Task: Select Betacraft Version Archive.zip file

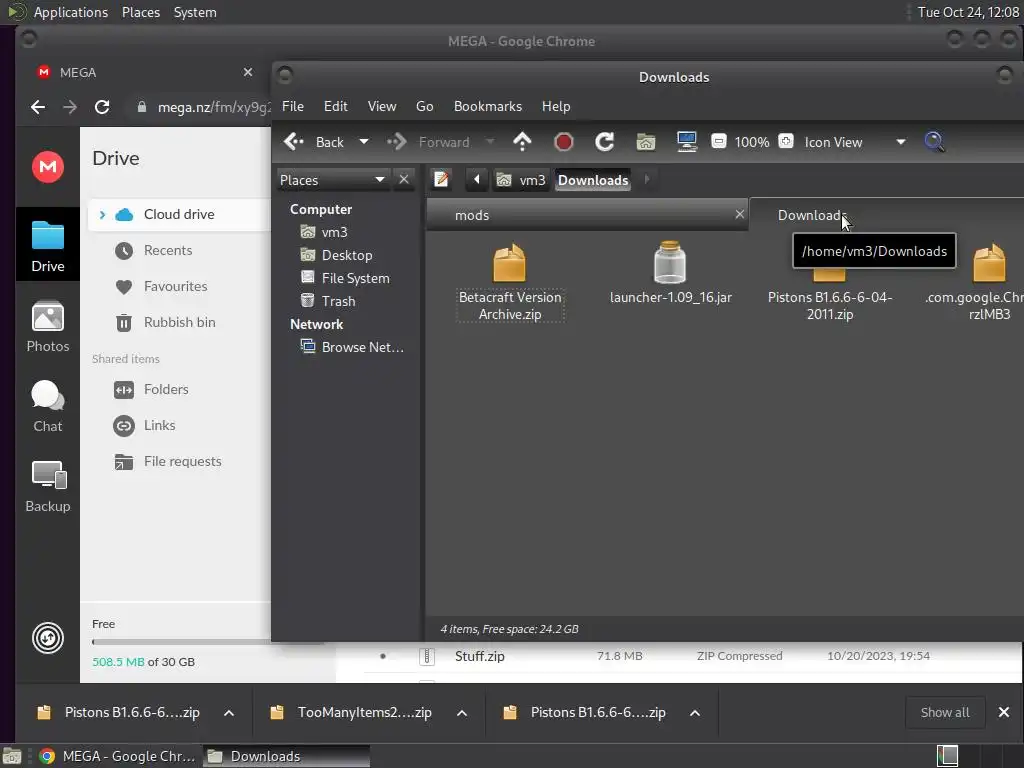Action: click(509, 282)
